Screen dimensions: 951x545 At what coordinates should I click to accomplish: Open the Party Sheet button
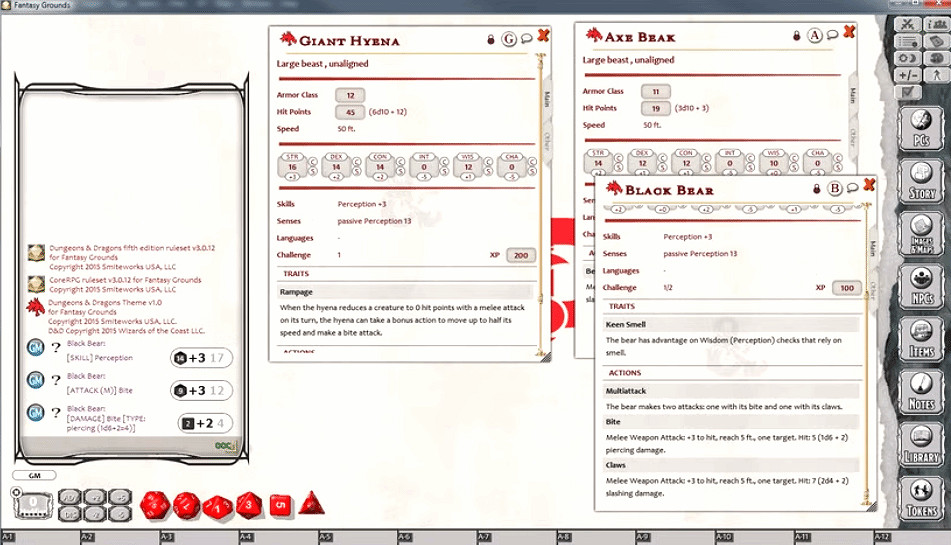[x=936, y=25]
